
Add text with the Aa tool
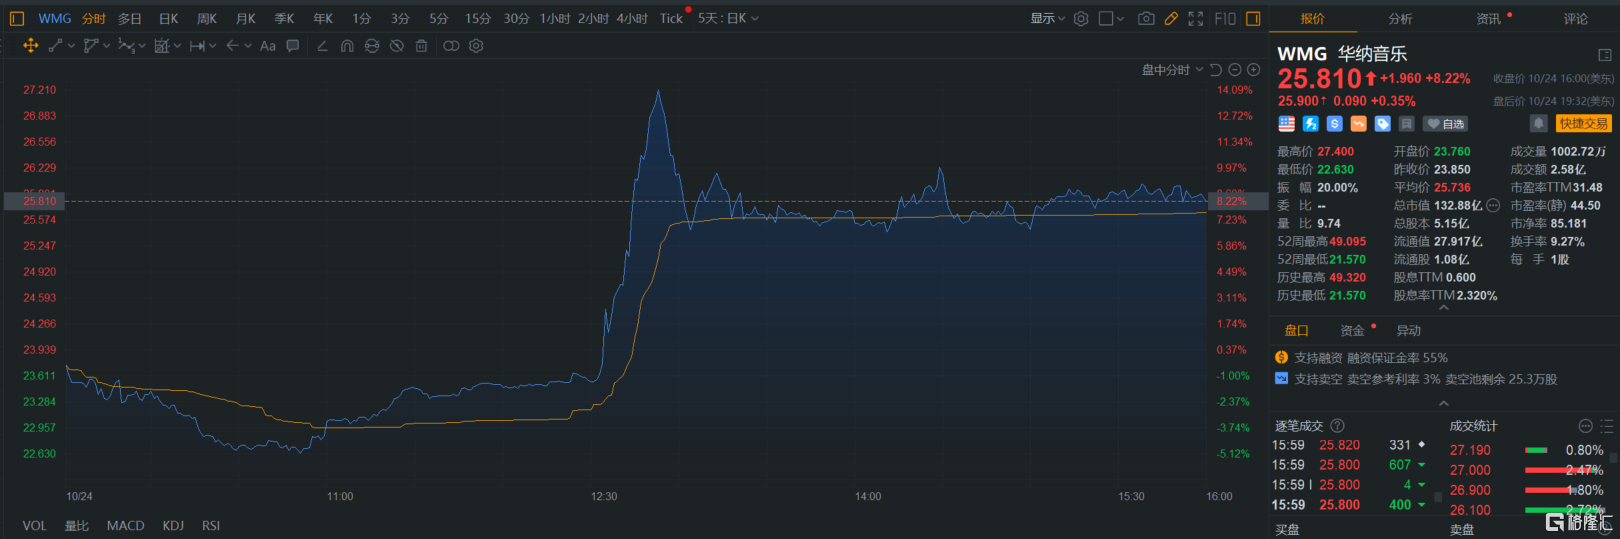tap(267, 46)
